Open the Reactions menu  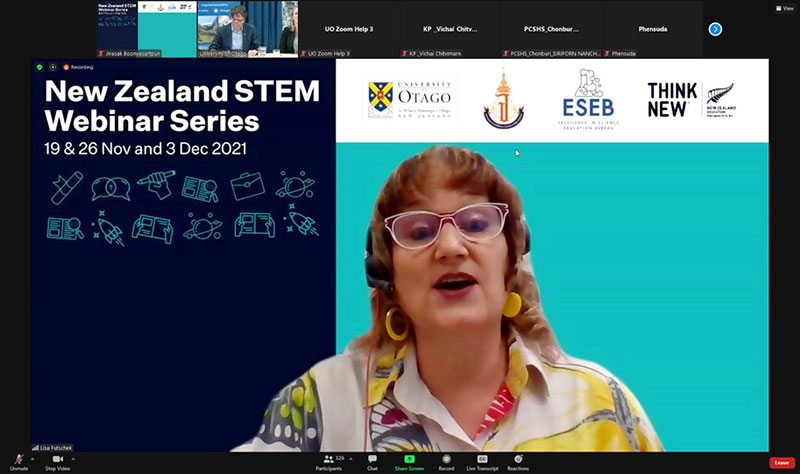click(x=518, y=461)
